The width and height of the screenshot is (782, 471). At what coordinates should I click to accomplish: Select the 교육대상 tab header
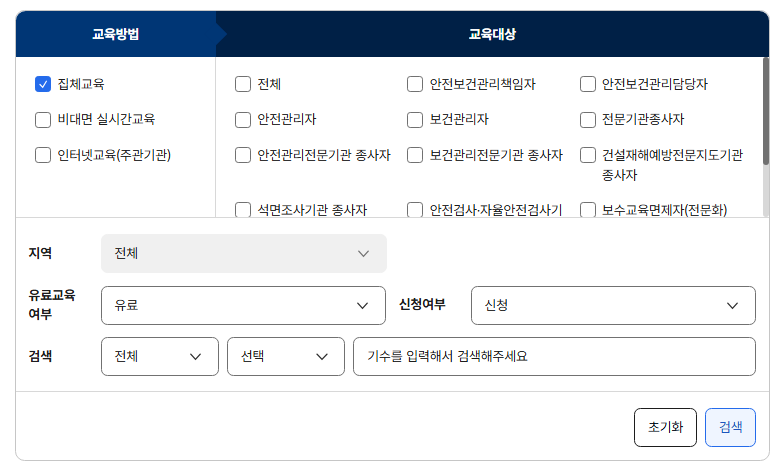click(492, 34)
